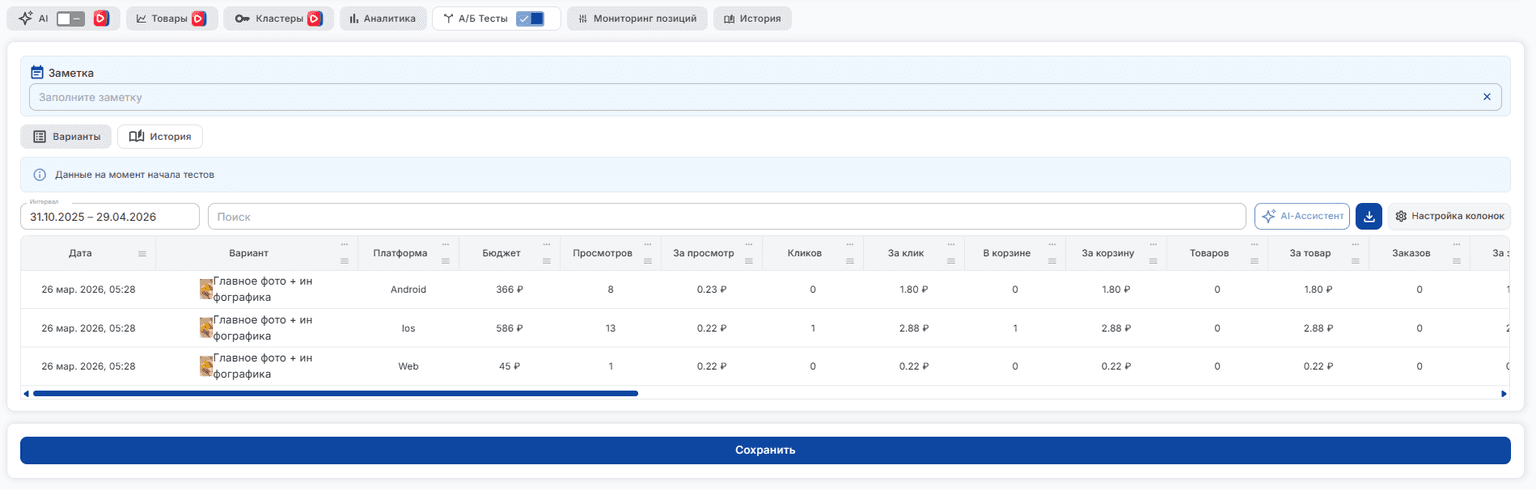Open hamburger menu of the Товаров column
The image size is (1536, 490).
click(1255, 261)
